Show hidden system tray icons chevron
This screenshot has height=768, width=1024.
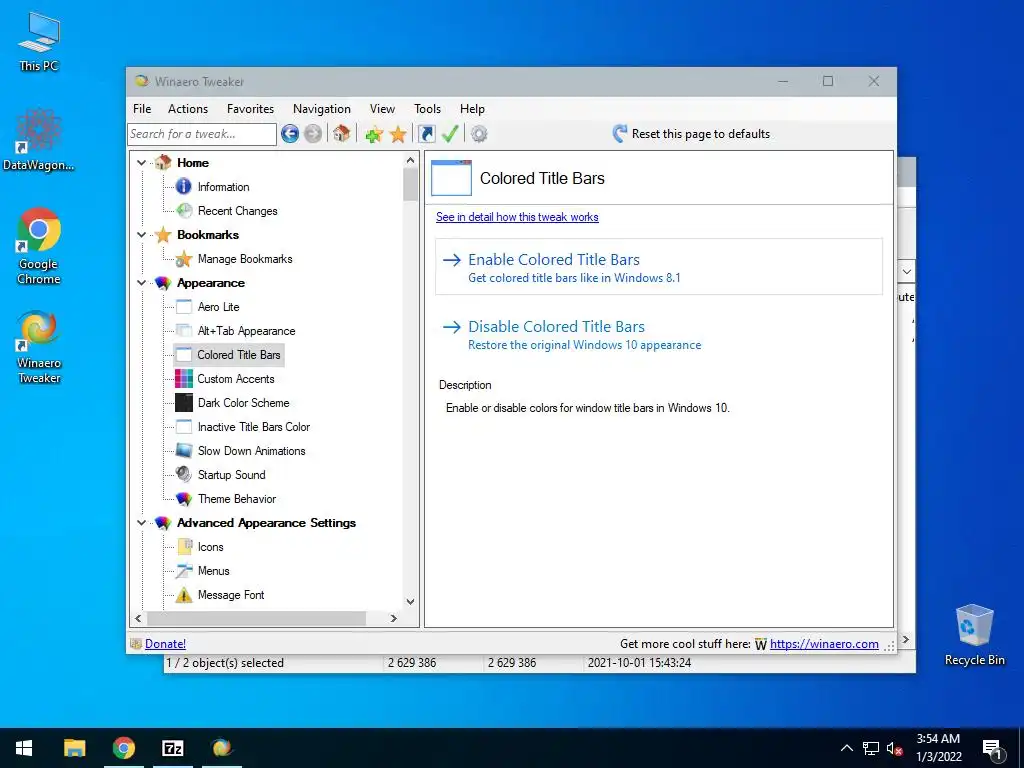(846, 748)
